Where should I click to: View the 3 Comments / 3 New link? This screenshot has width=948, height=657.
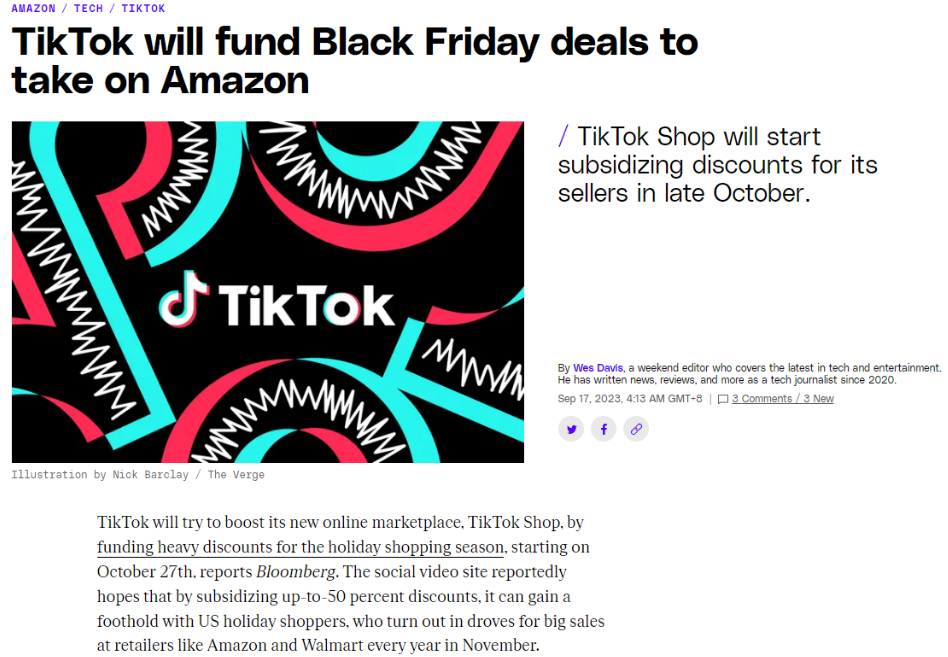pos(782,399)
